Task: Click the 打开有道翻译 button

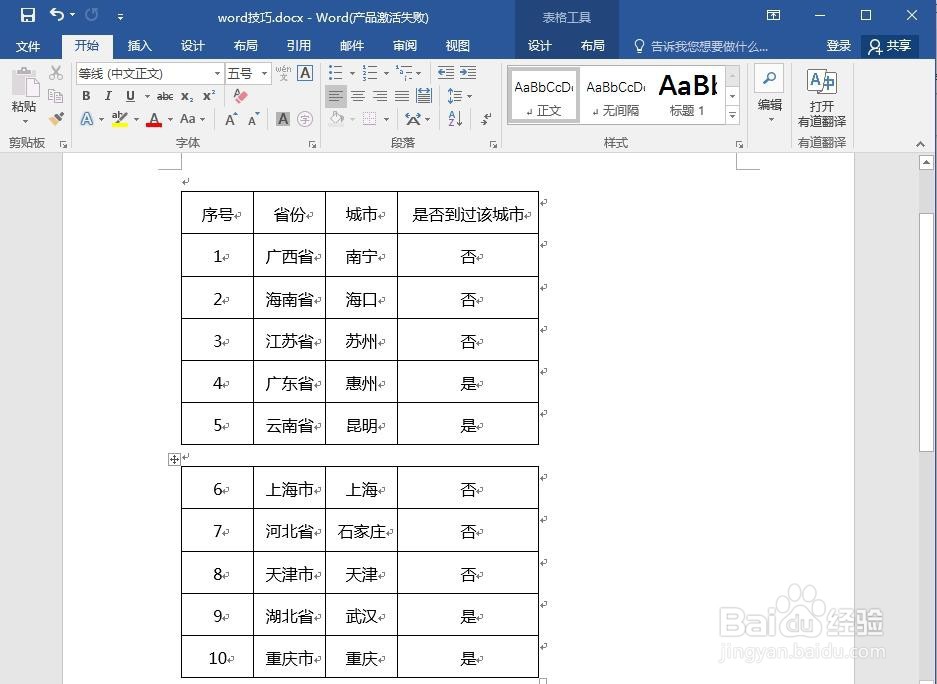Action: pos(822,95)
